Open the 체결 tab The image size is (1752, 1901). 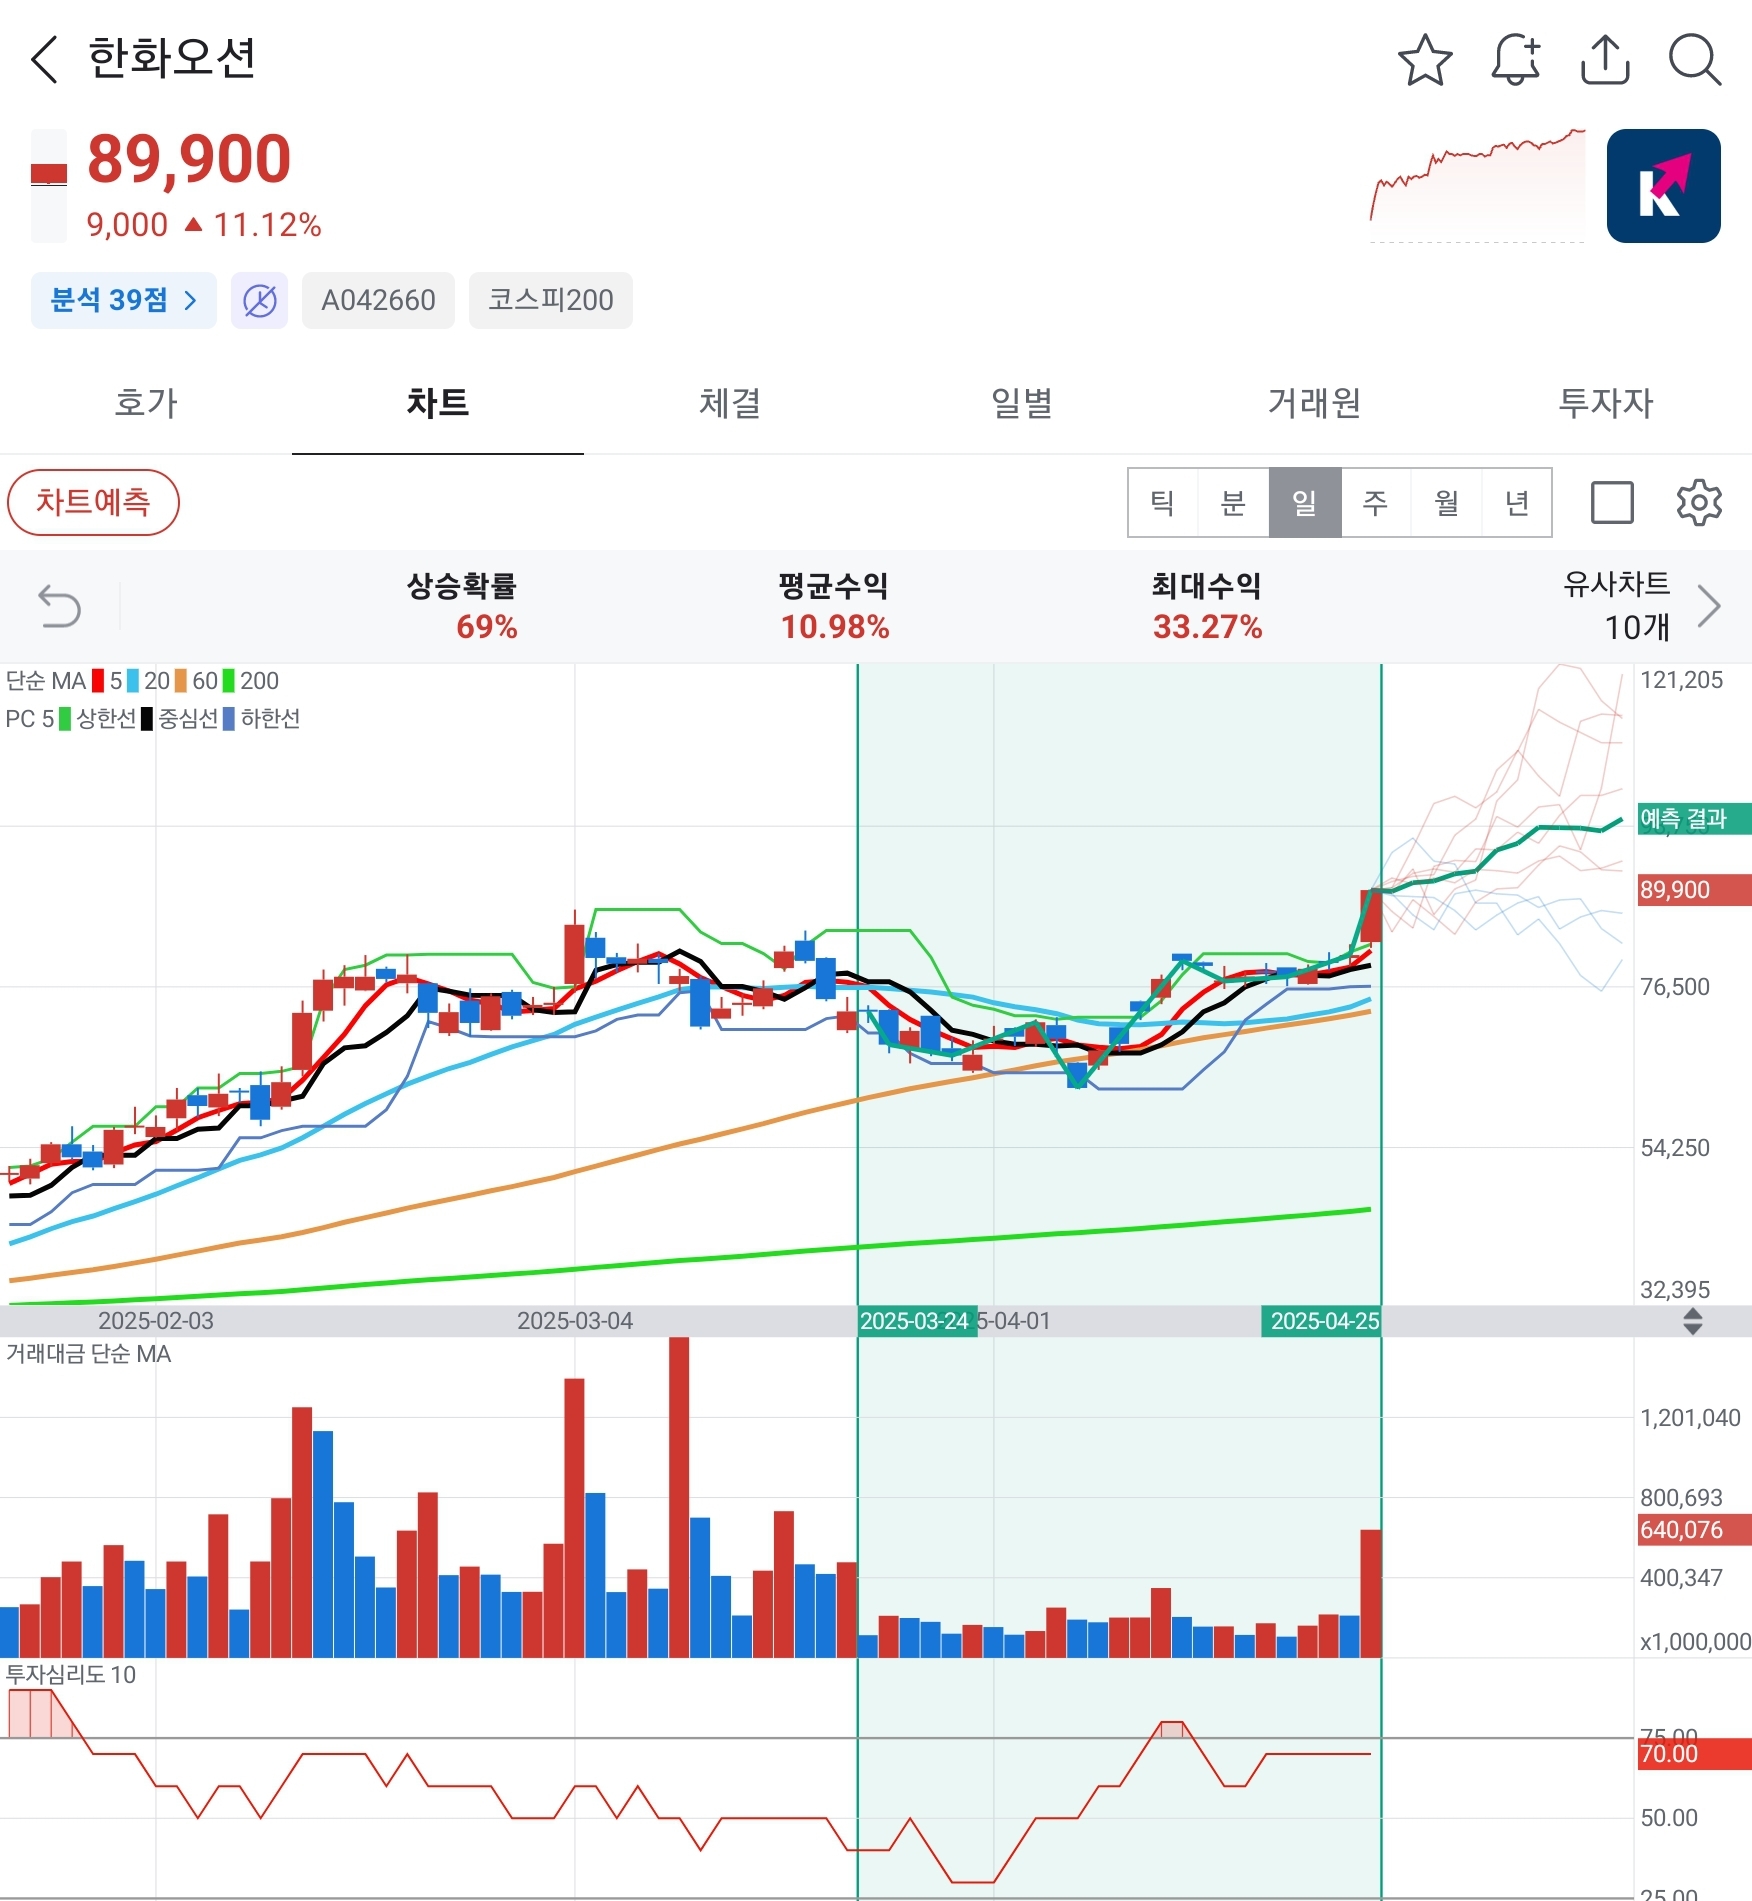(x=730, y=403)
